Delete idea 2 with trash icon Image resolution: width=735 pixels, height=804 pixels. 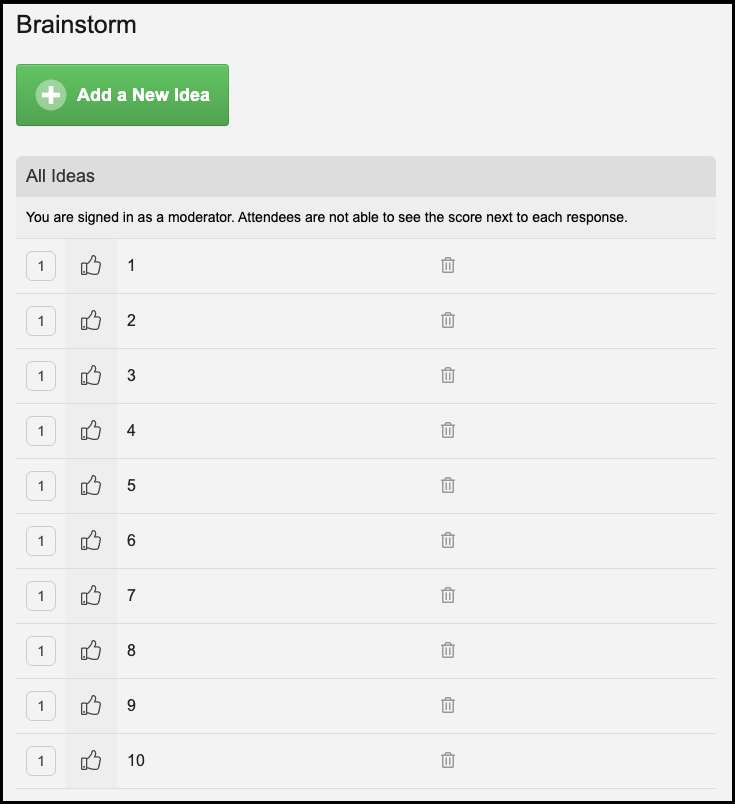[x=448, y=320]
